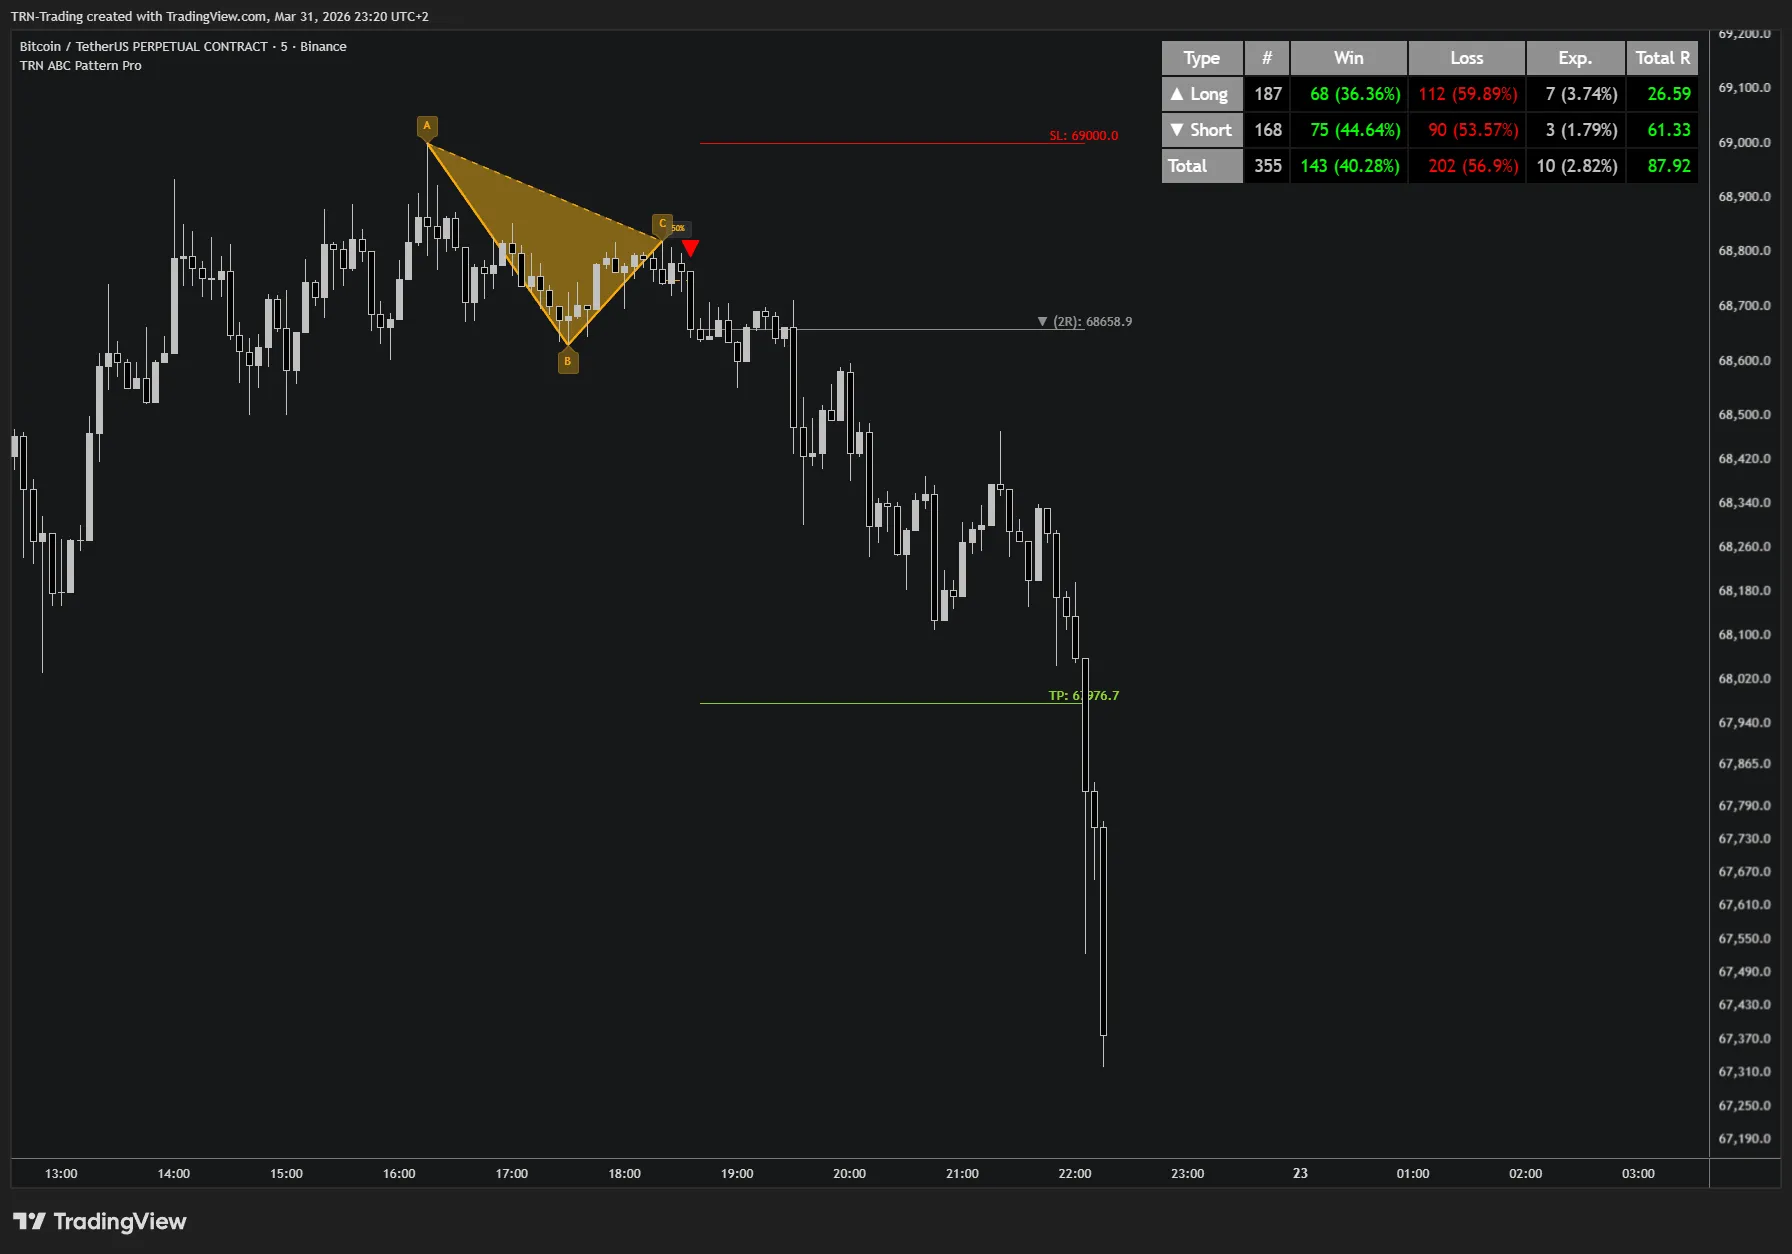This screenshot has height=1254, width=1792.
Task: Click the down arrow on the 2R target label
Action: point(1043,321)
